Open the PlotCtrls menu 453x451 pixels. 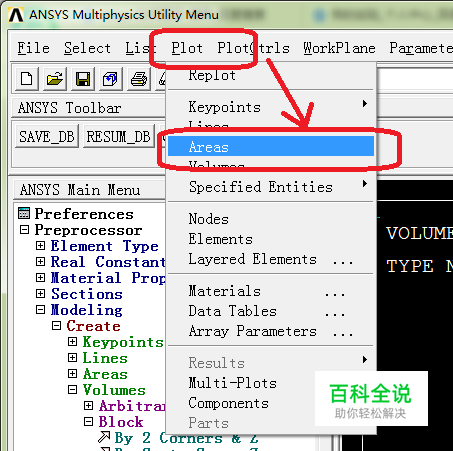253,48
